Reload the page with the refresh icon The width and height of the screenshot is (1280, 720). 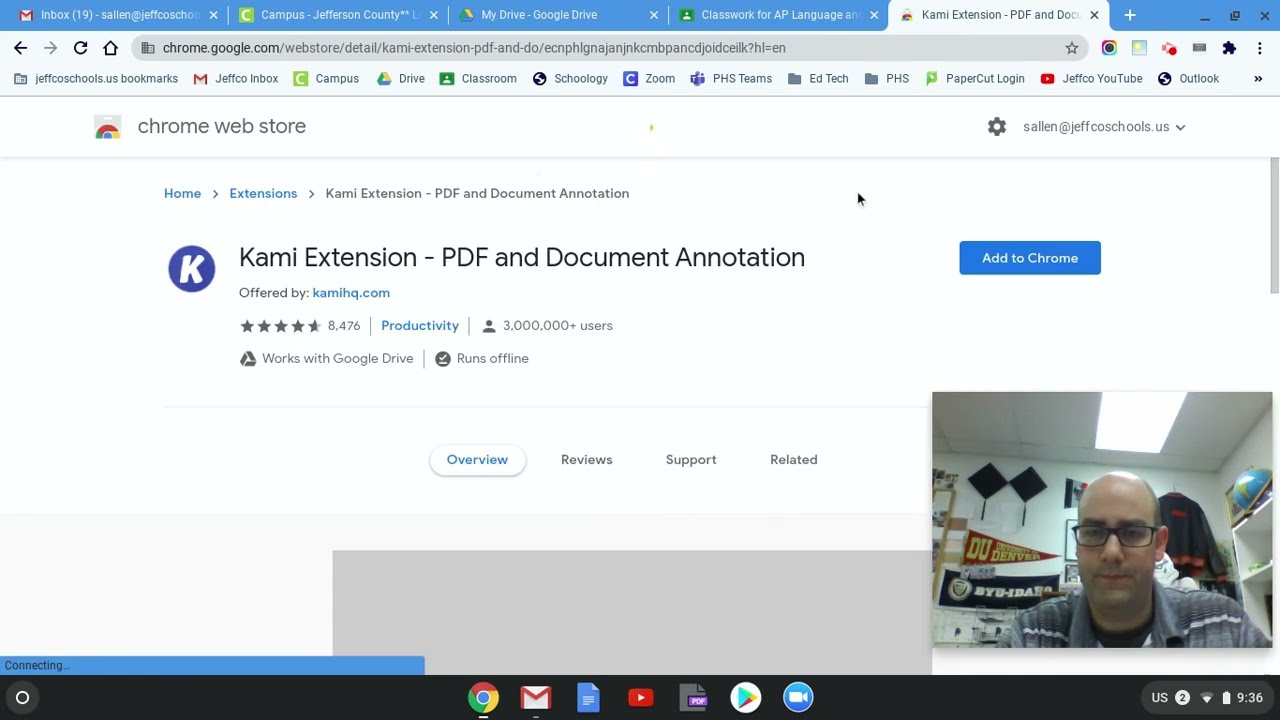80,48
